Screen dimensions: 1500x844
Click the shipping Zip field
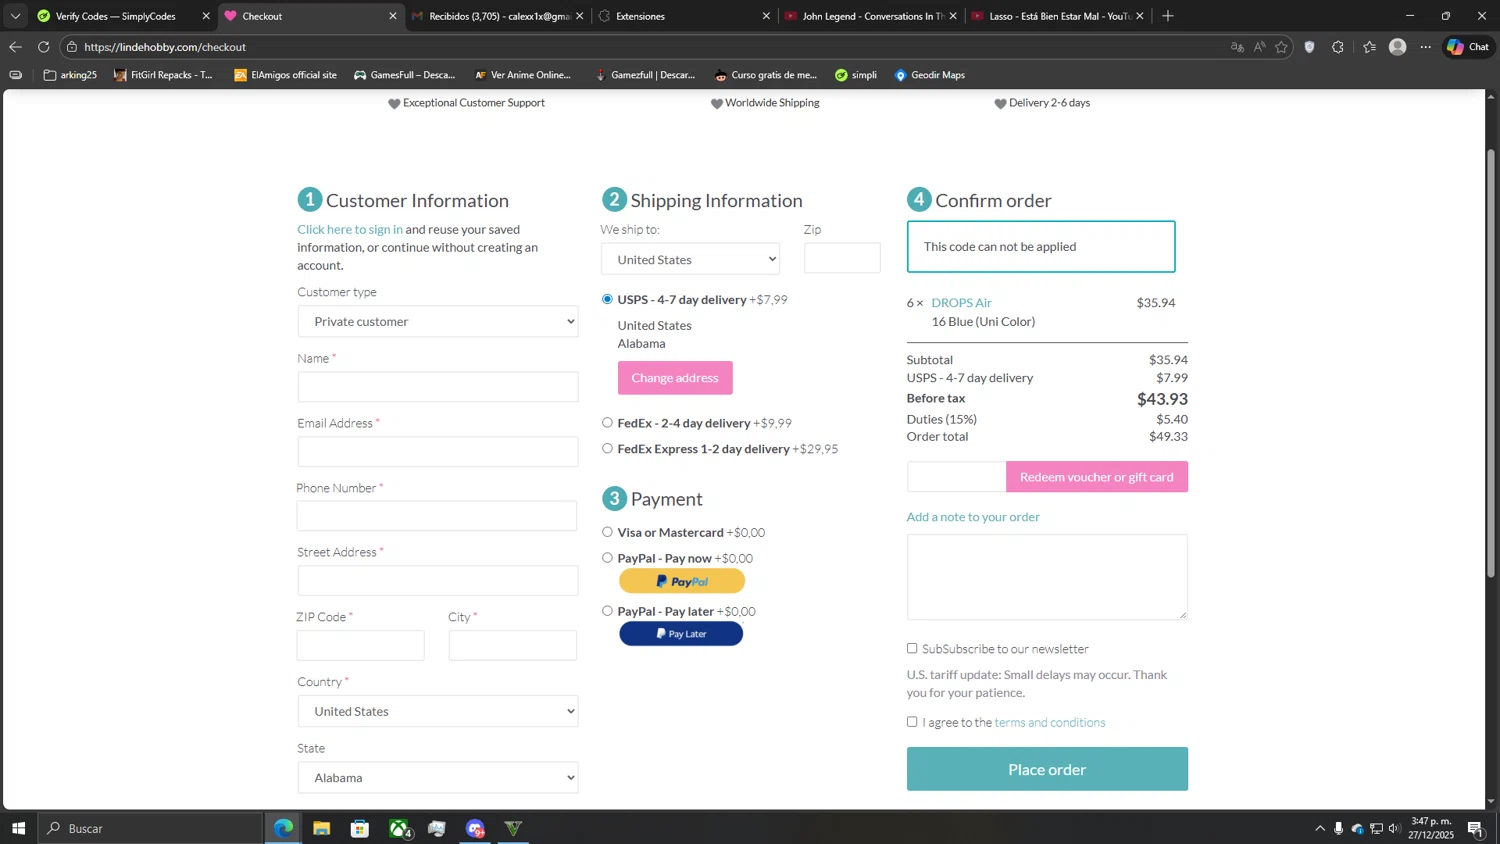point(842,258)
